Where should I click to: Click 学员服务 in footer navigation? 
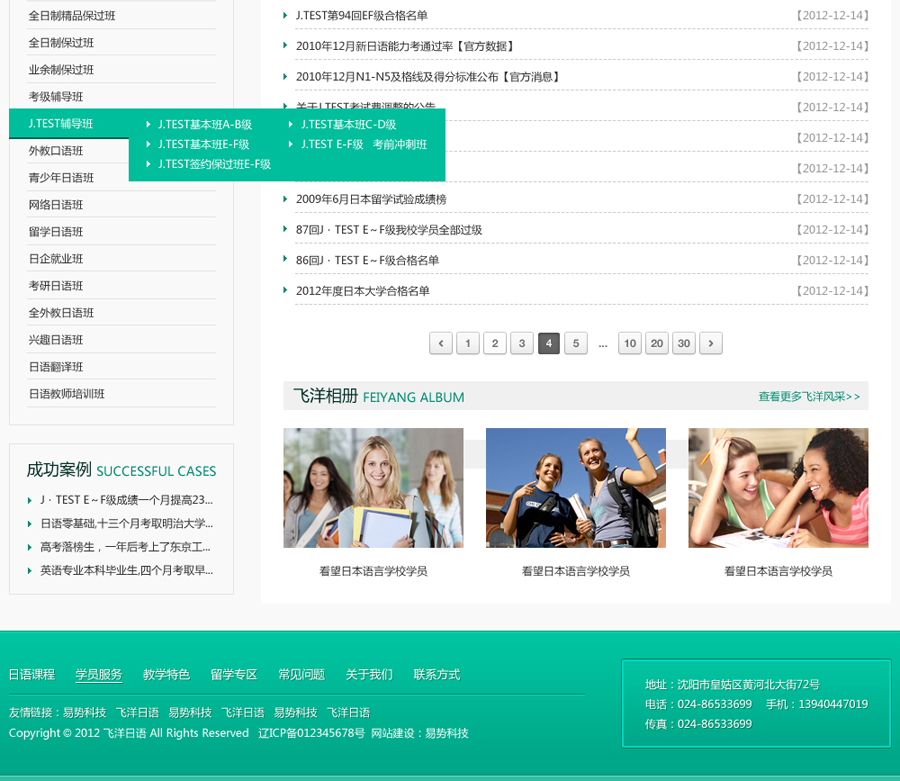coord(99,675)
